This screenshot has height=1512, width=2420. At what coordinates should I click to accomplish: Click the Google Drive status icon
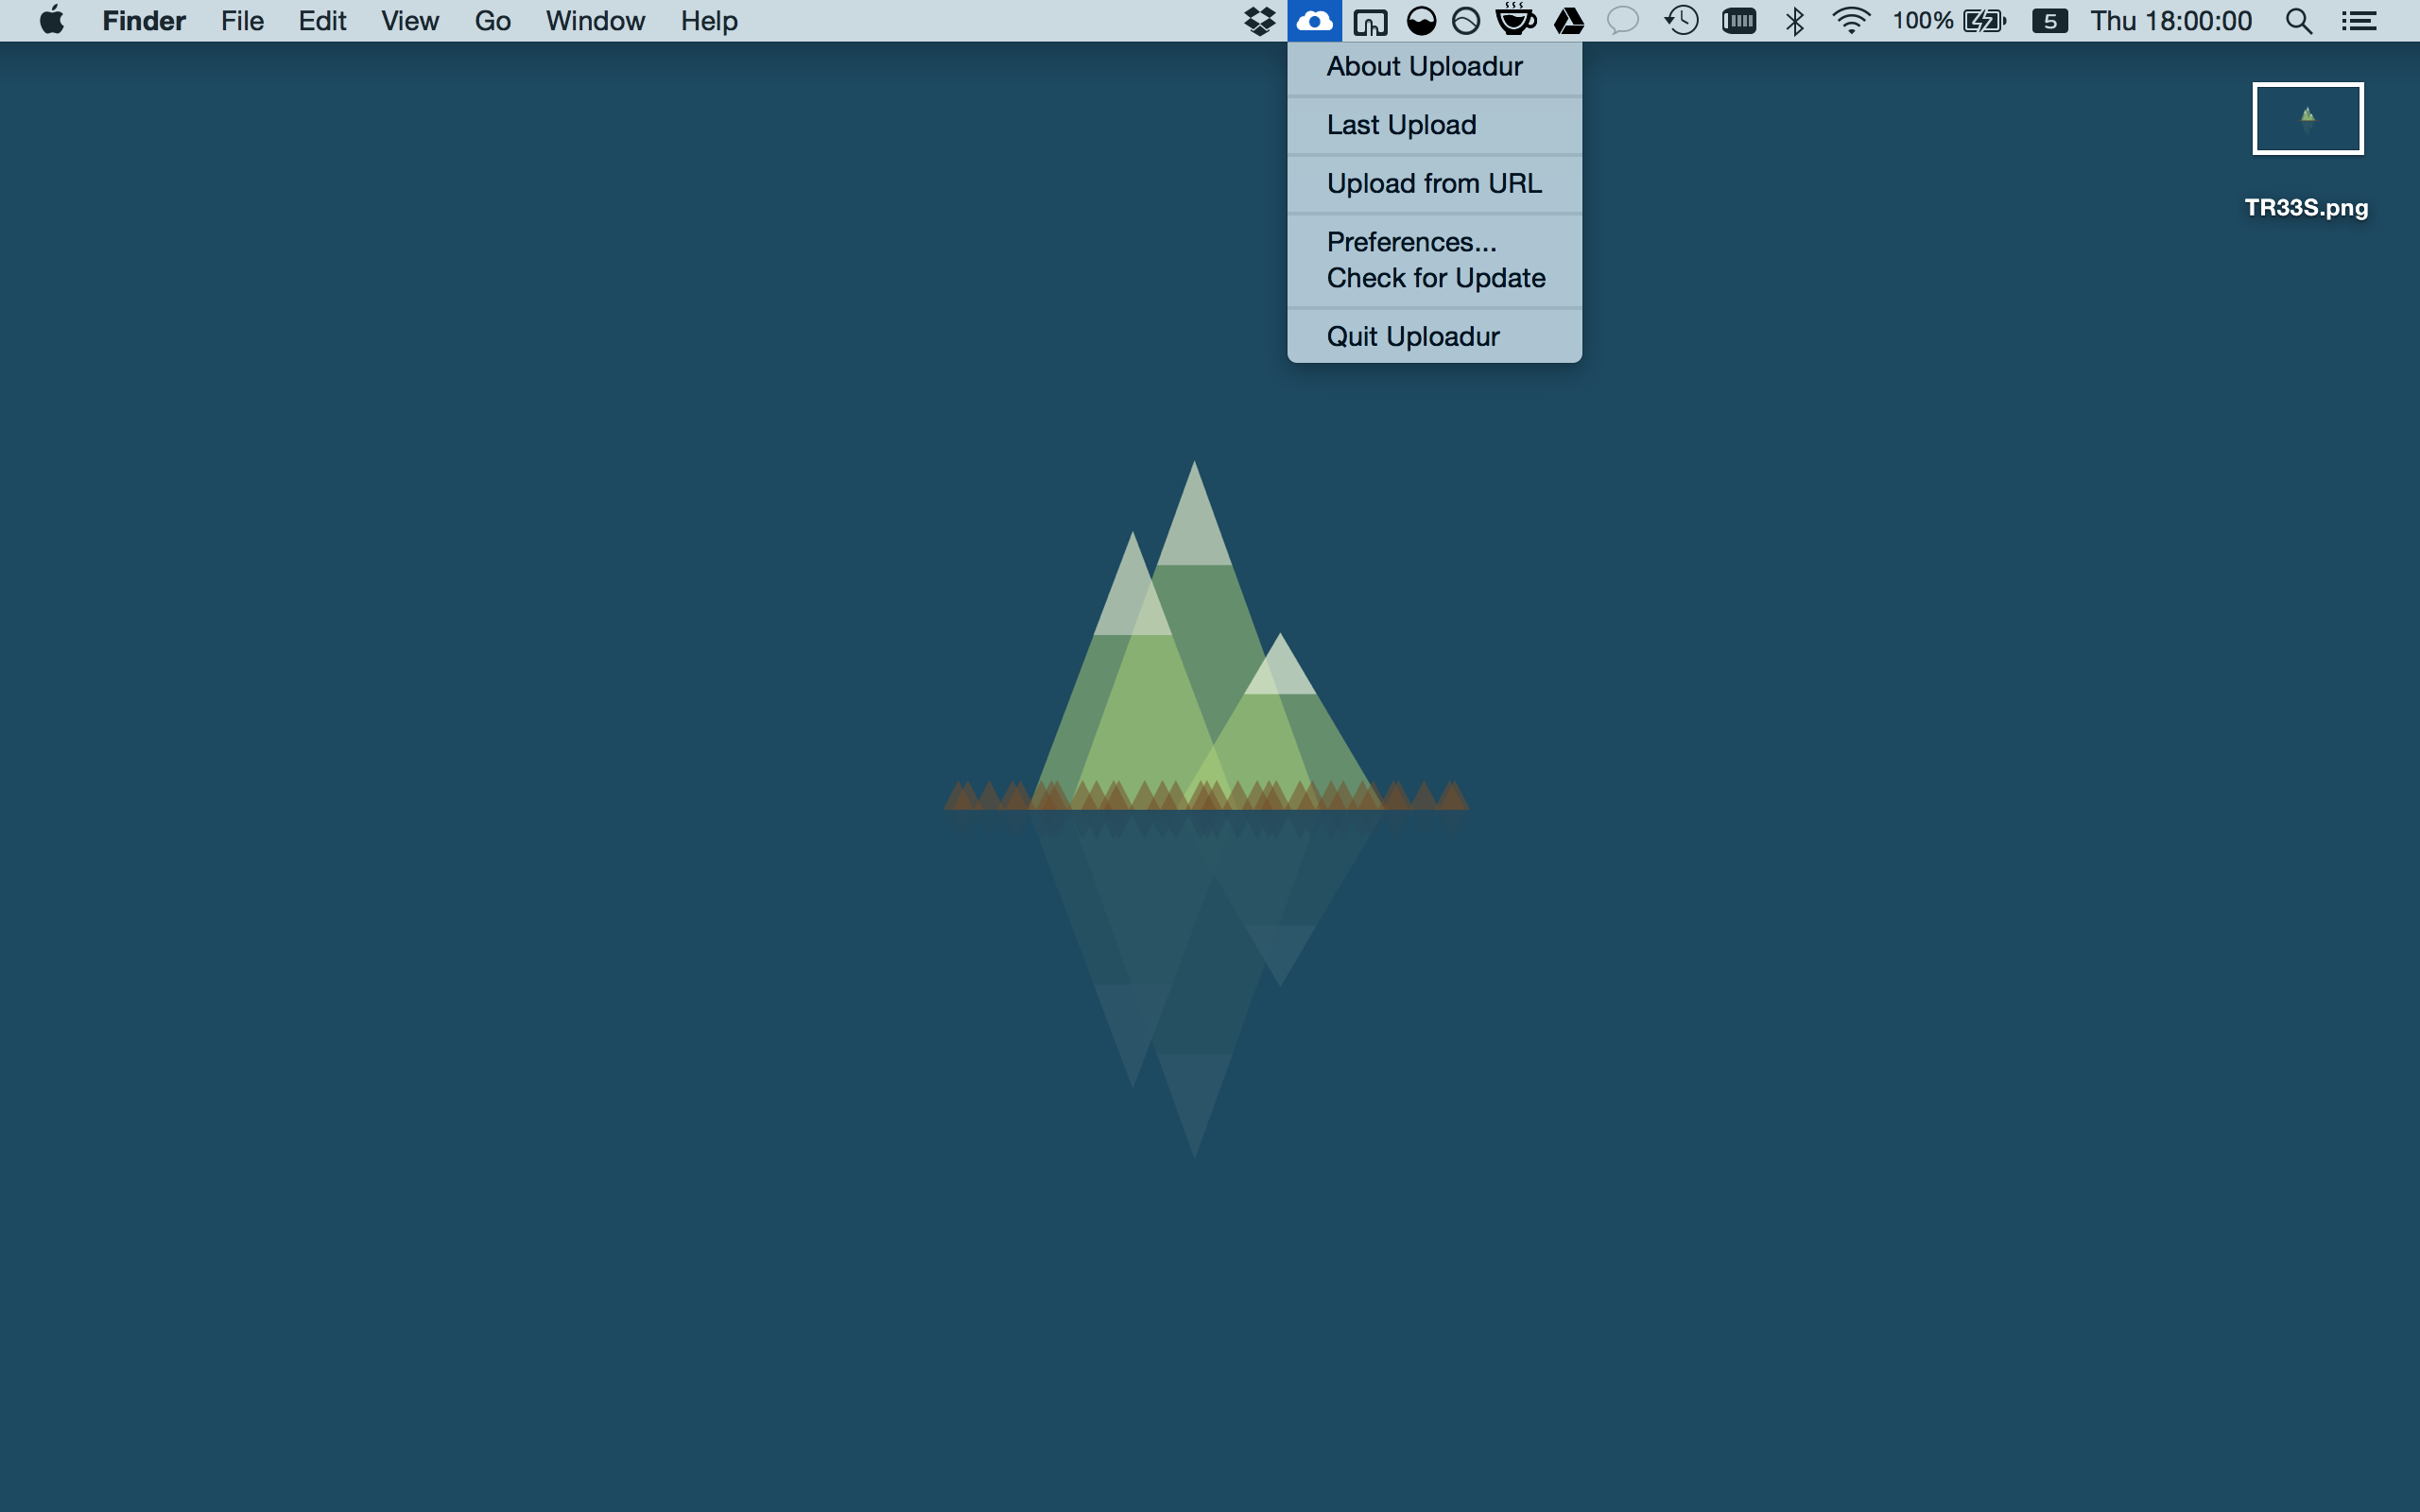point(1569,21)
